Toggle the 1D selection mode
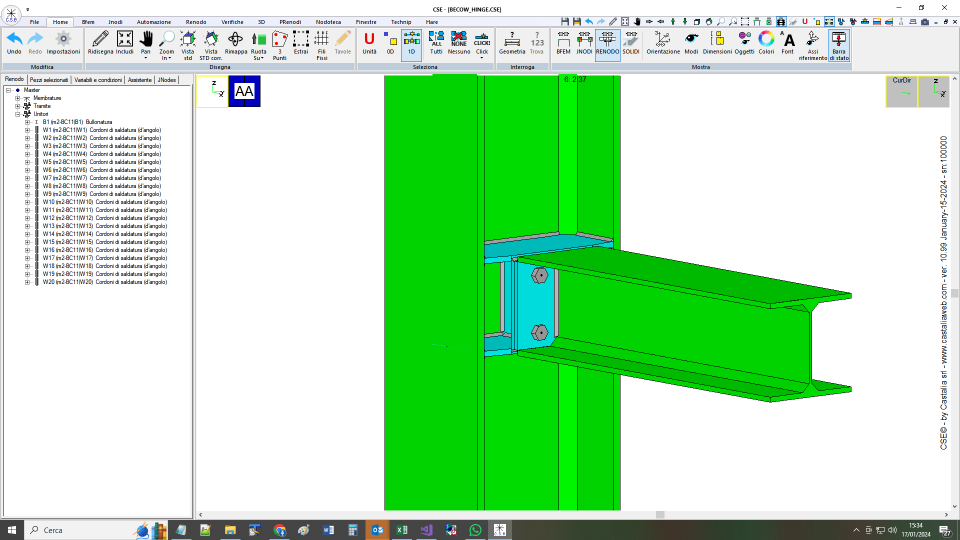This screenshot has width=960, height=540. (411, 45)
